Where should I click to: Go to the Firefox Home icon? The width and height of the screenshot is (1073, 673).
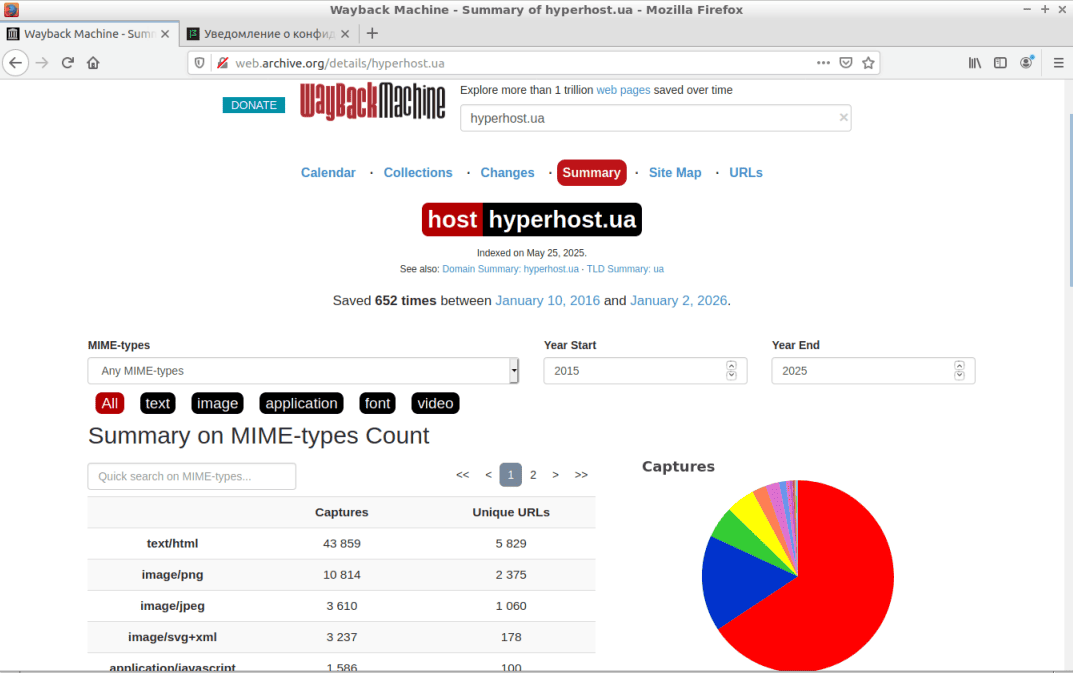click(93, 62)
